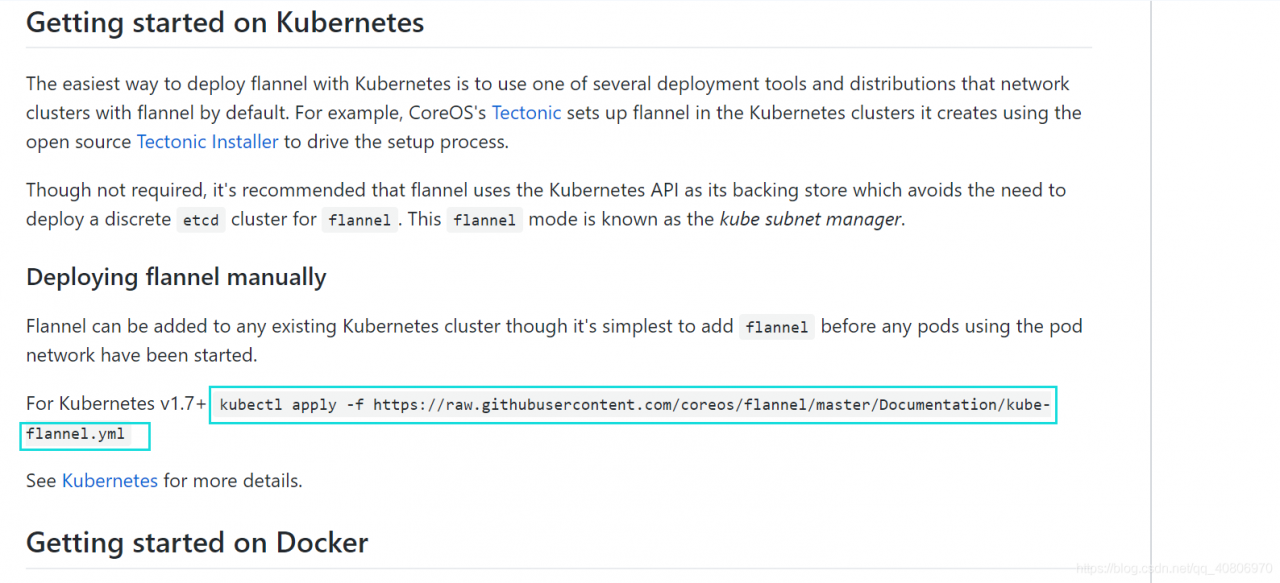
Task: Click the paragraph starting 'Flannel can be added'
Action: (554, 340)
